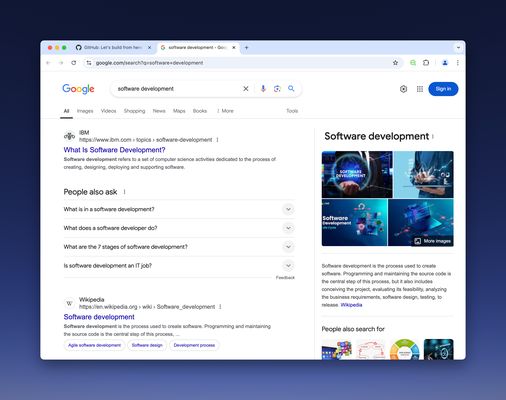Open the tab search dropdown arrow
Image resolution: width=506 pixels, height=400 pixels.
(458, 48)
